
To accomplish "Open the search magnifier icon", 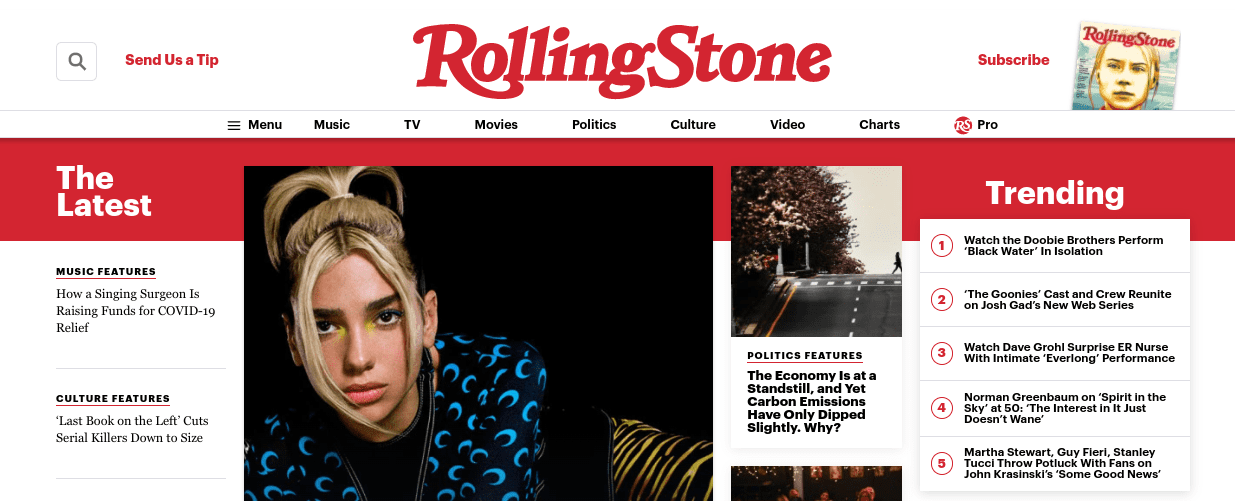I will pos(77,61).
